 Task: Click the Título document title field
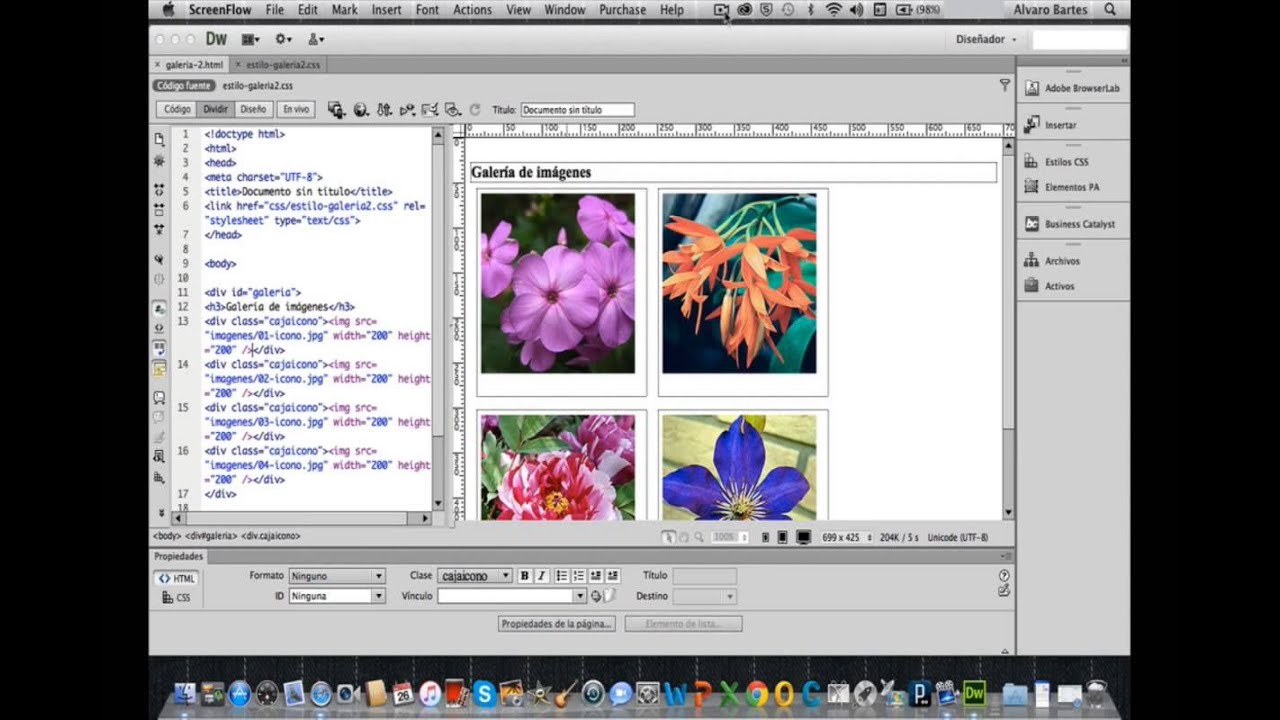[577, 110]
